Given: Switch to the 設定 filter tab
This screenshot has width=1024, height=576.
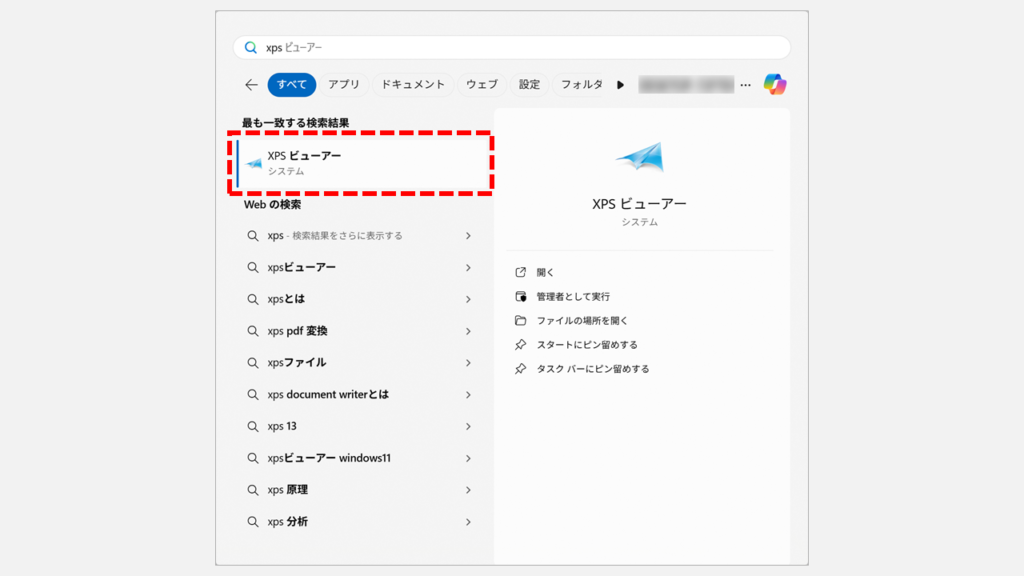Looking at the screenshot, I should [x=530, y=85].
